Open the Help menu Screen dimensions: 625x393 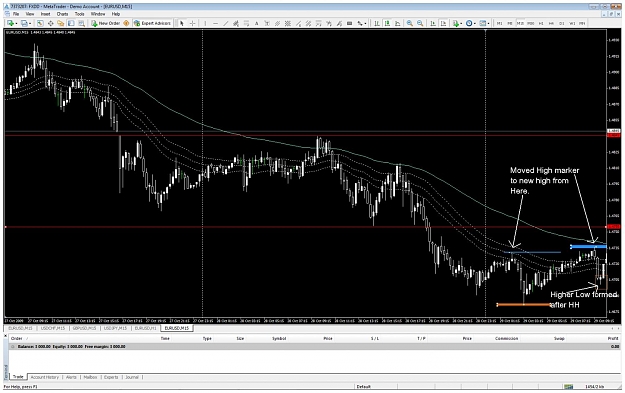pyautogui.click(x=116, y=14)
